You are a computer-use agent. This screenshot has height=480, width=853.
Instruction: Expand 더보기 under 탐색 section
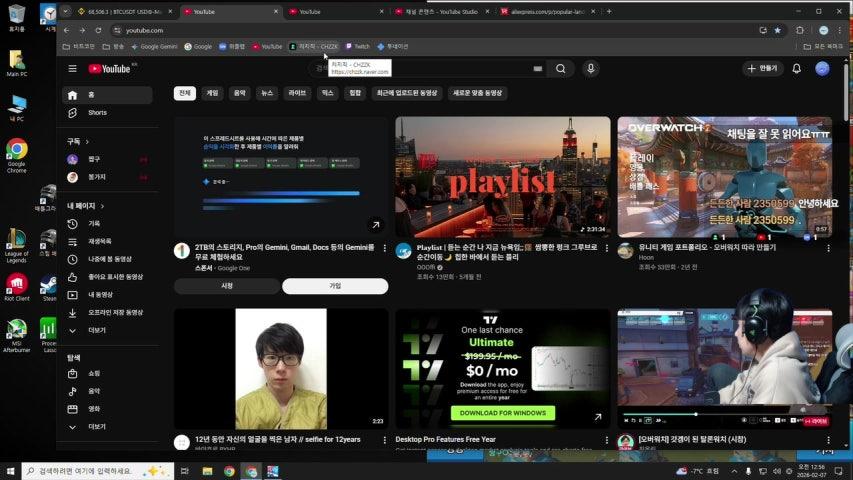click(97, 426)
